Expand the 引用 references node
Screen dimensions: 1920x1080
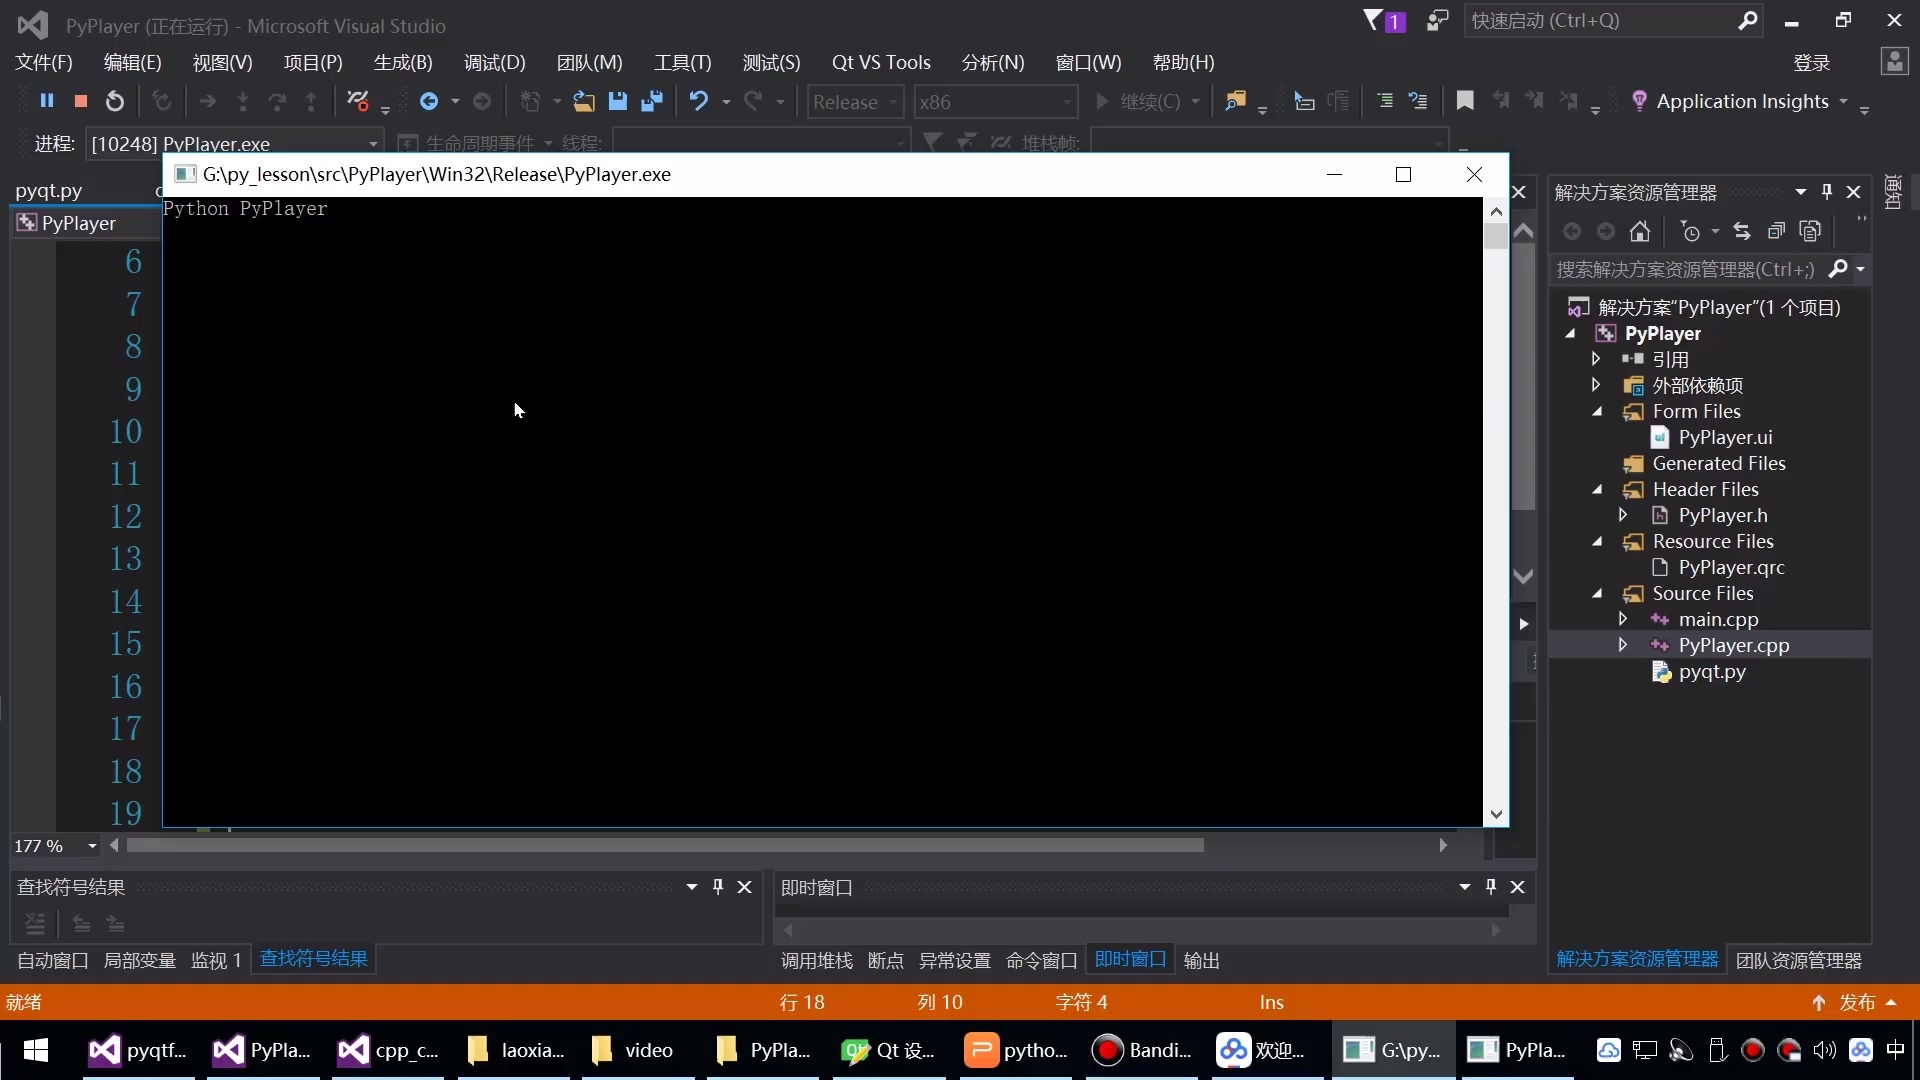[x=1597, y=359]
